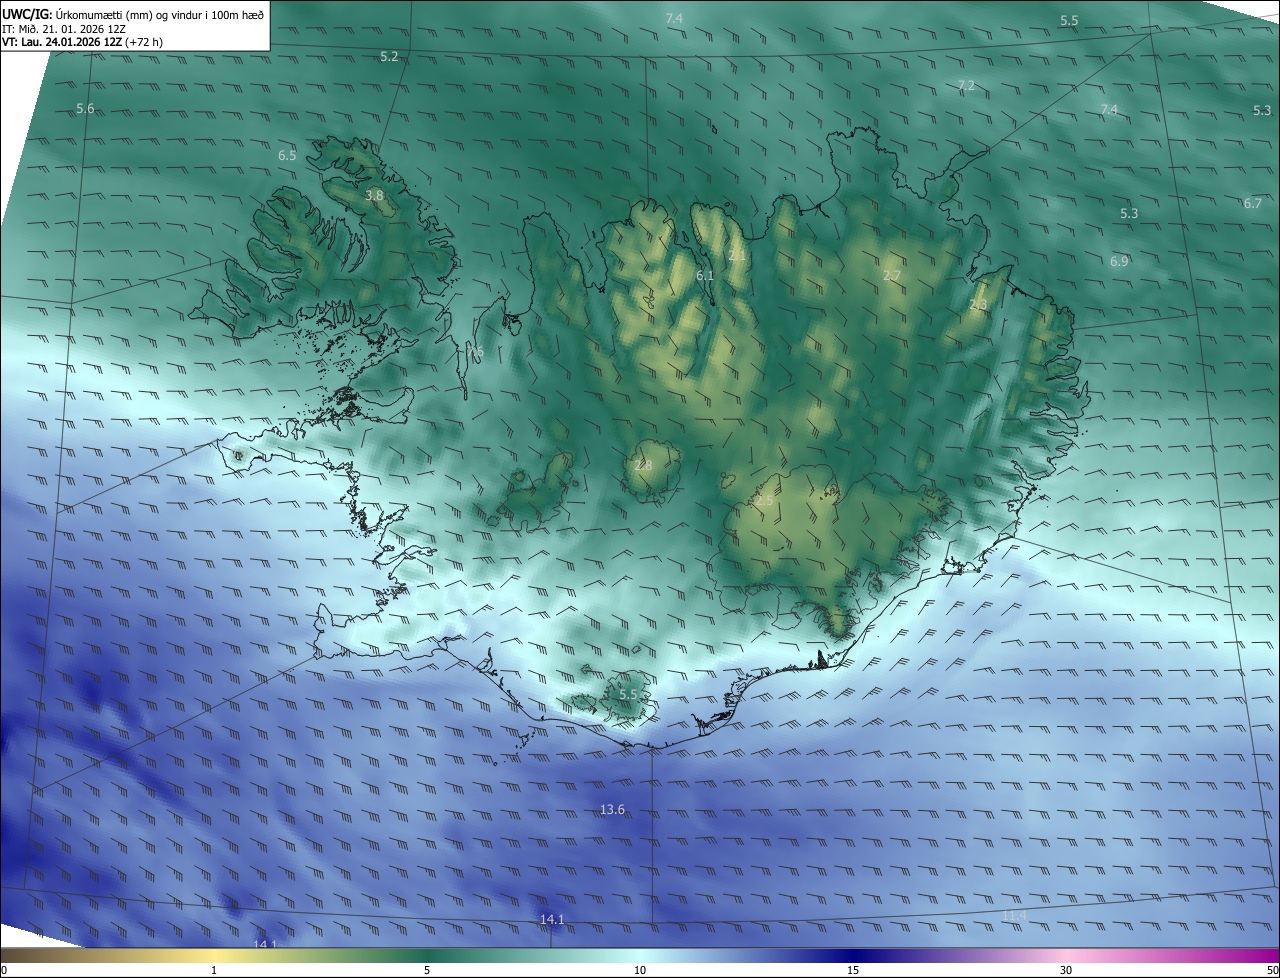Select the 6.5 value off the Westfjords

(x=287, y=156)
